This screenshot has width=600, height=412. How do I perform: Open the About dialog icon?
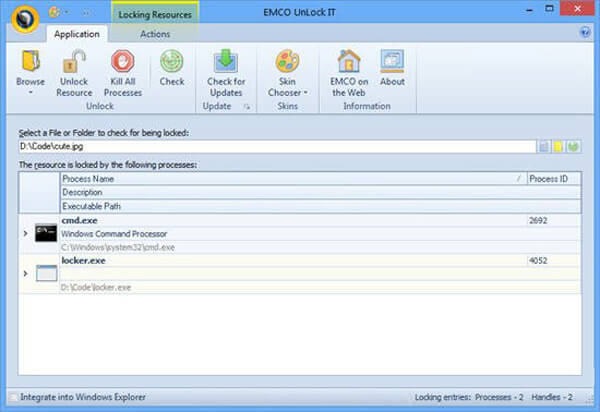pyautogui.click(x=392, y=60)
